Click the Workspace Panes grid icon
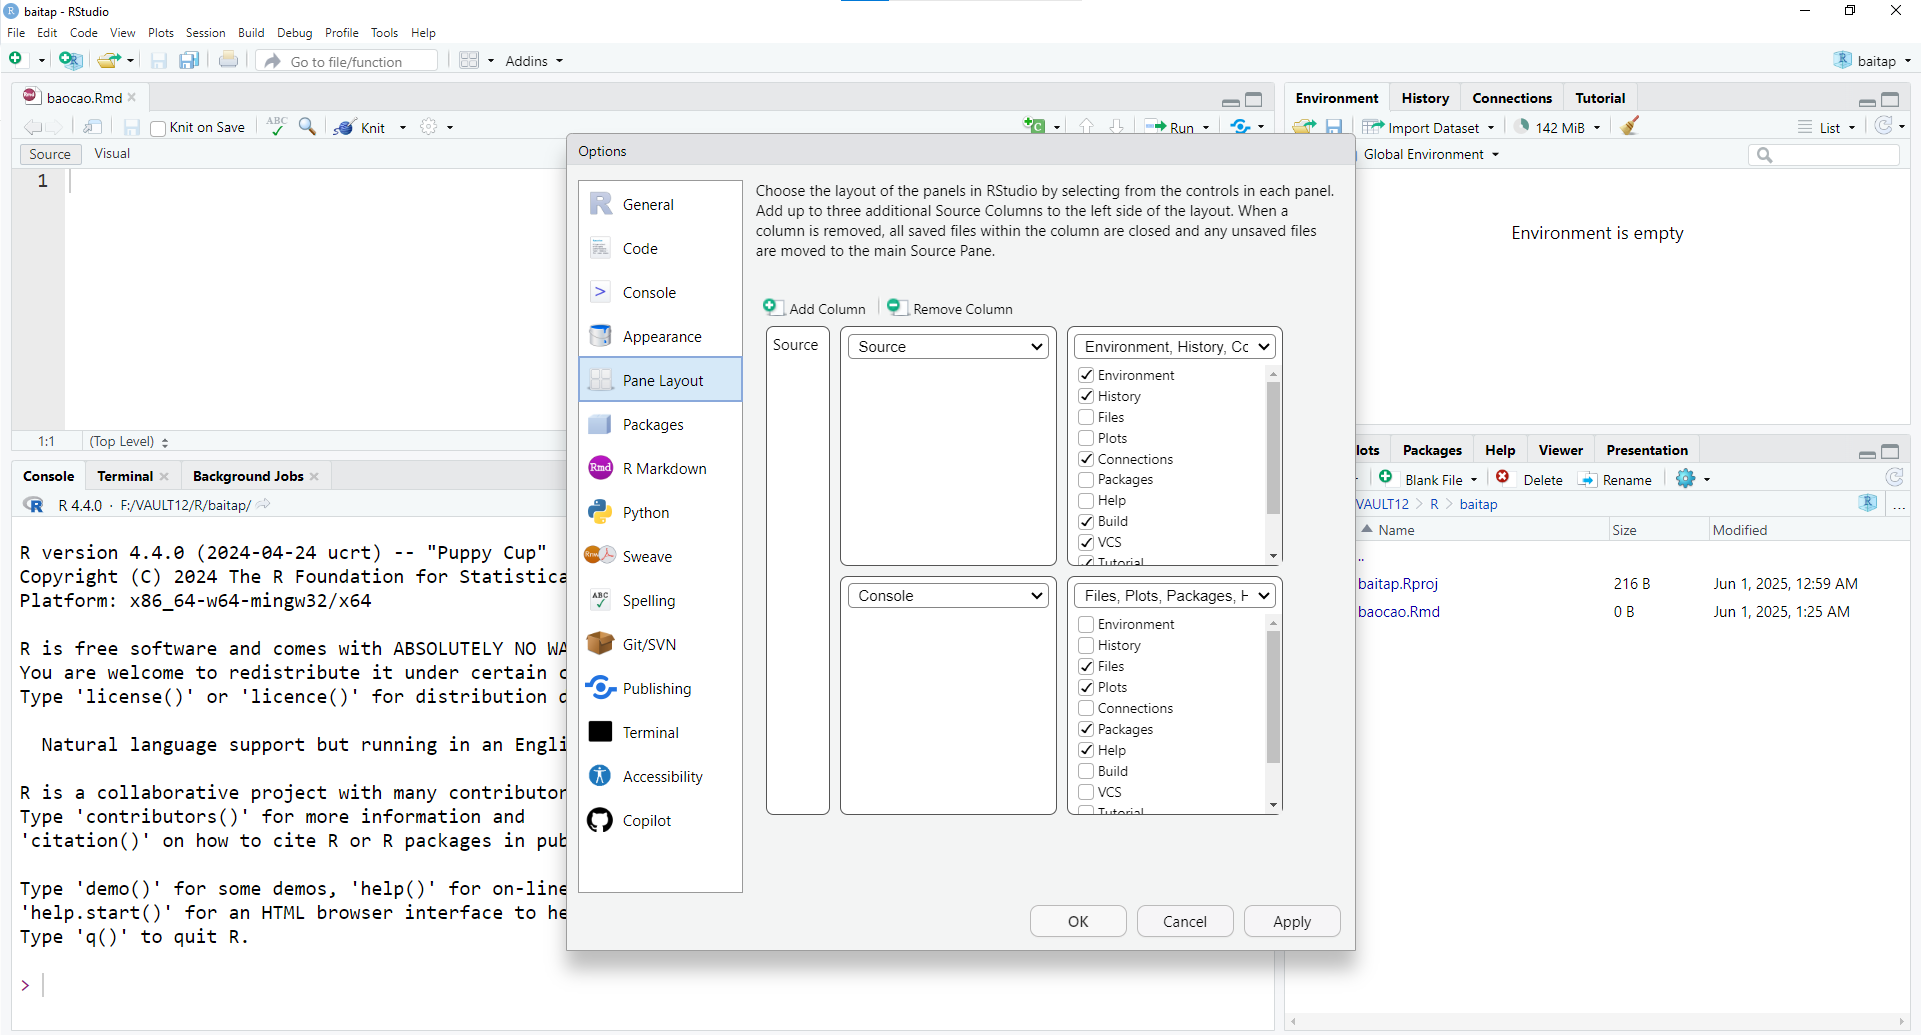1921x1035 pixels. 469,60
